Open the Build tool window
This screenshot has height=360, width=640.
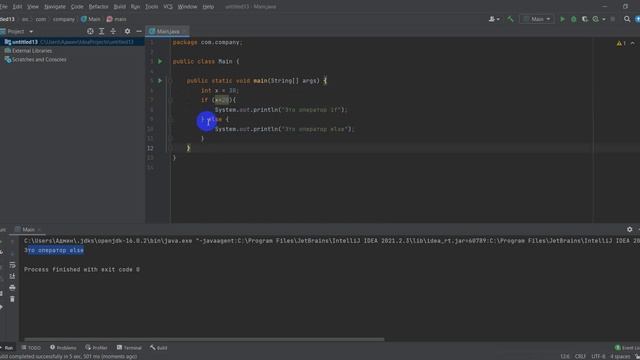pyautogui.click(x=159, y=348)
